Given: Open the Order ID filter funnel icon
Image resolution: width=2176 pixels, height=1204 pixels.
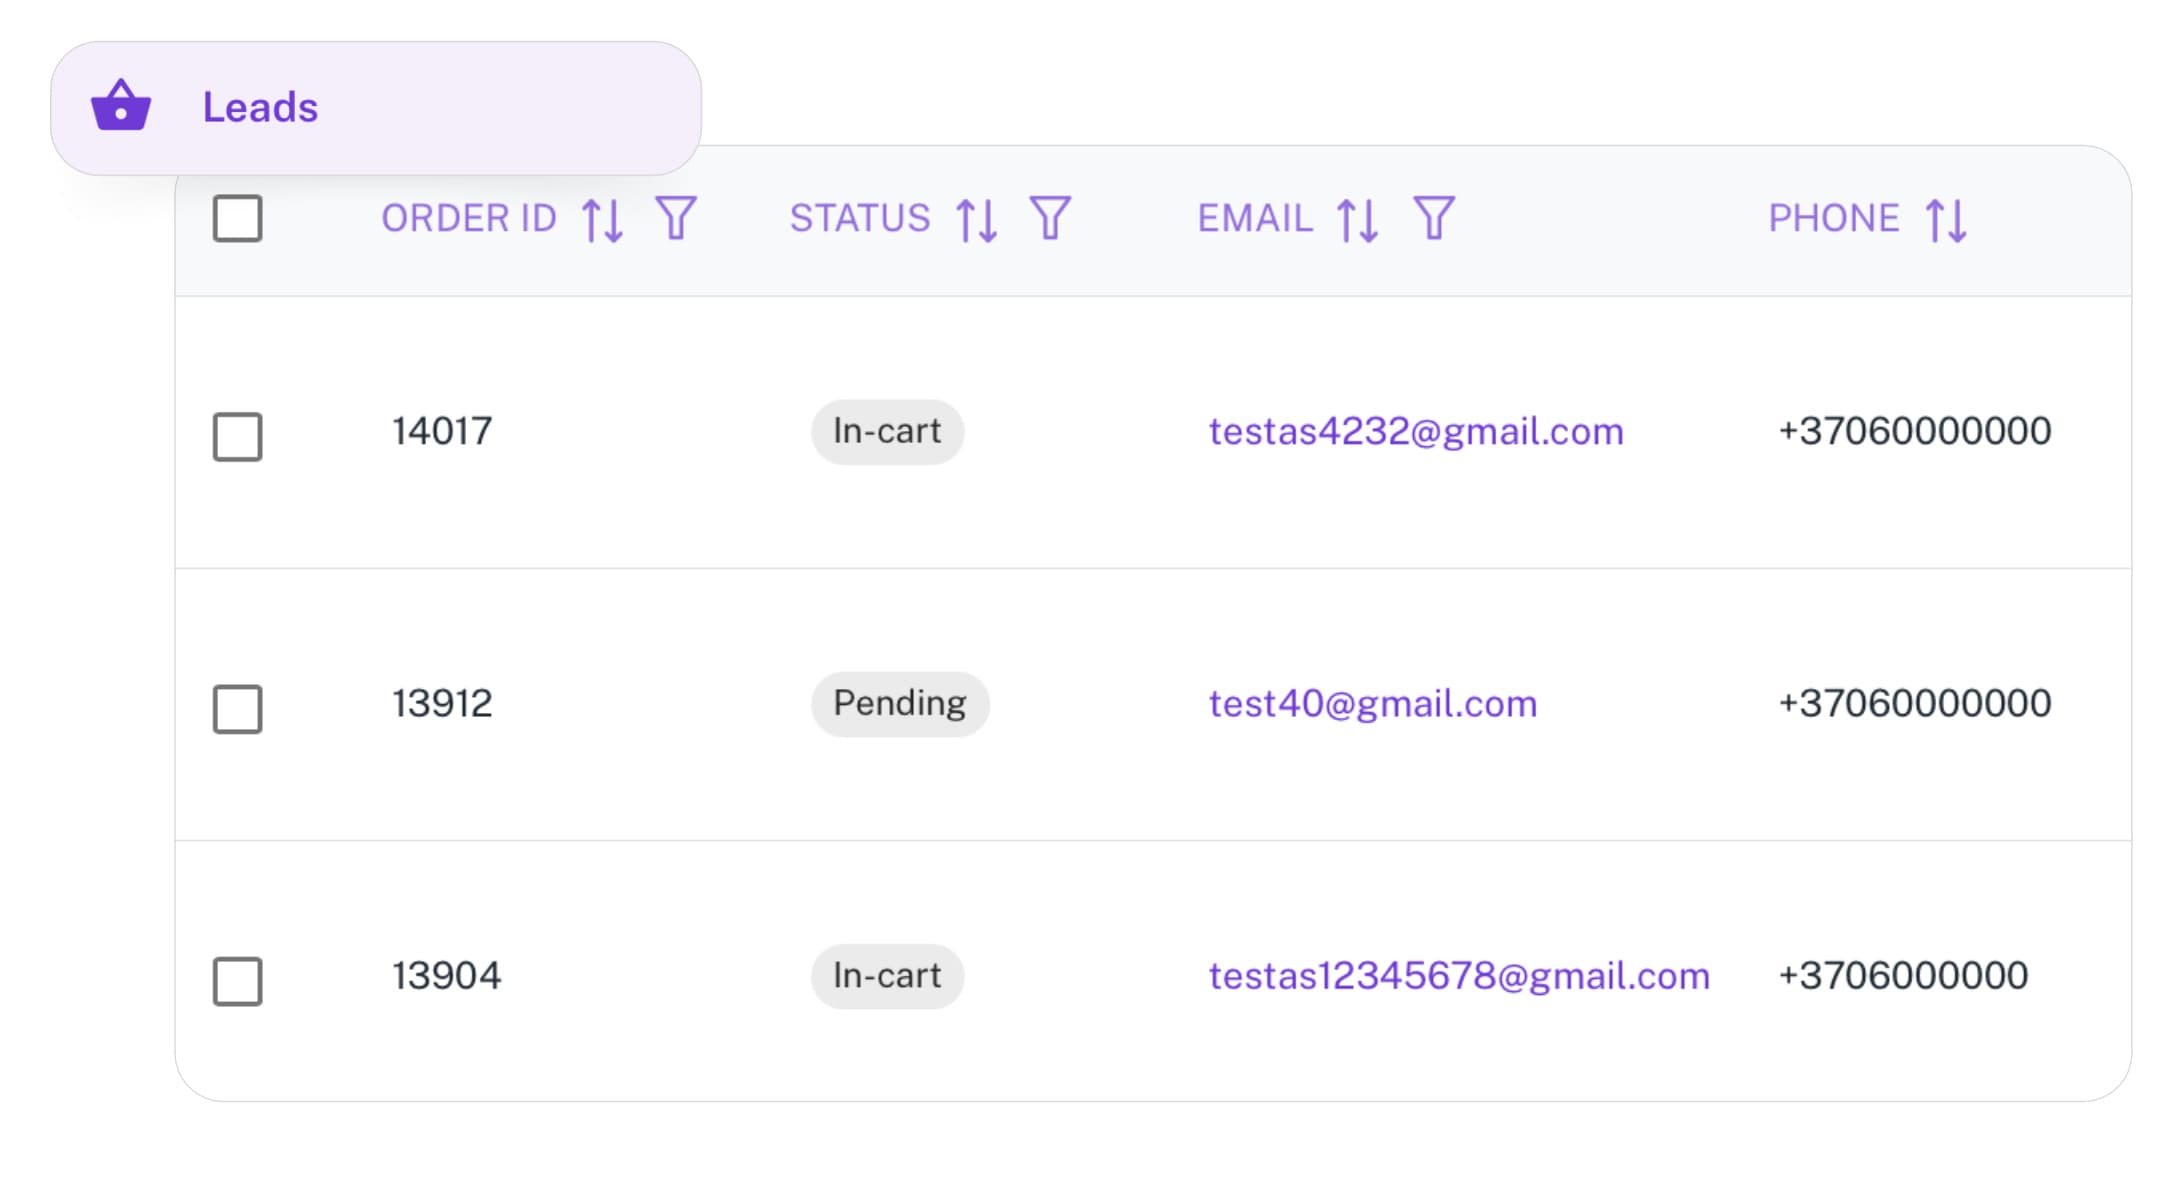Looking at the screenshot, I should click(x=678, y=218).
